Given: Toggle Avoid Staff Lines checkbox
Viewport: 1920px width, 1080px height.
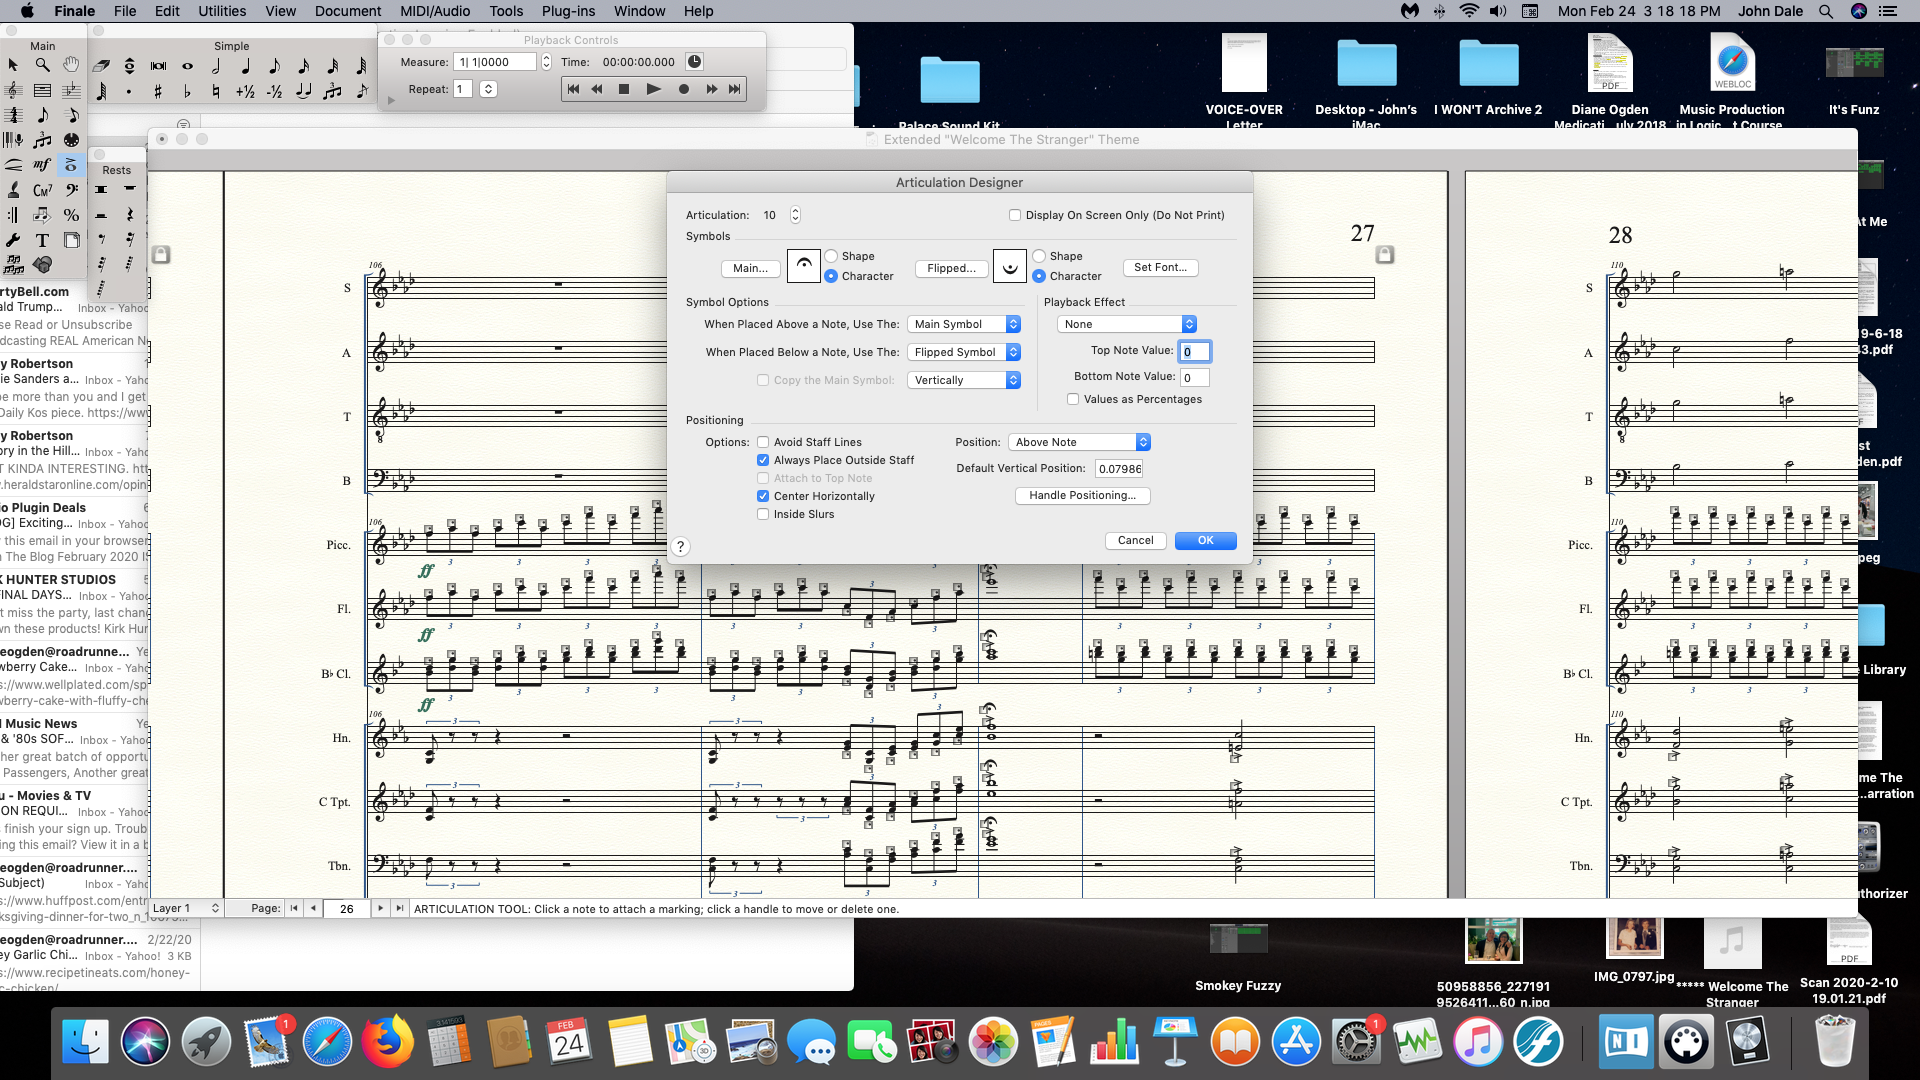Looking at the screenshot, I should tap(763, 442).
